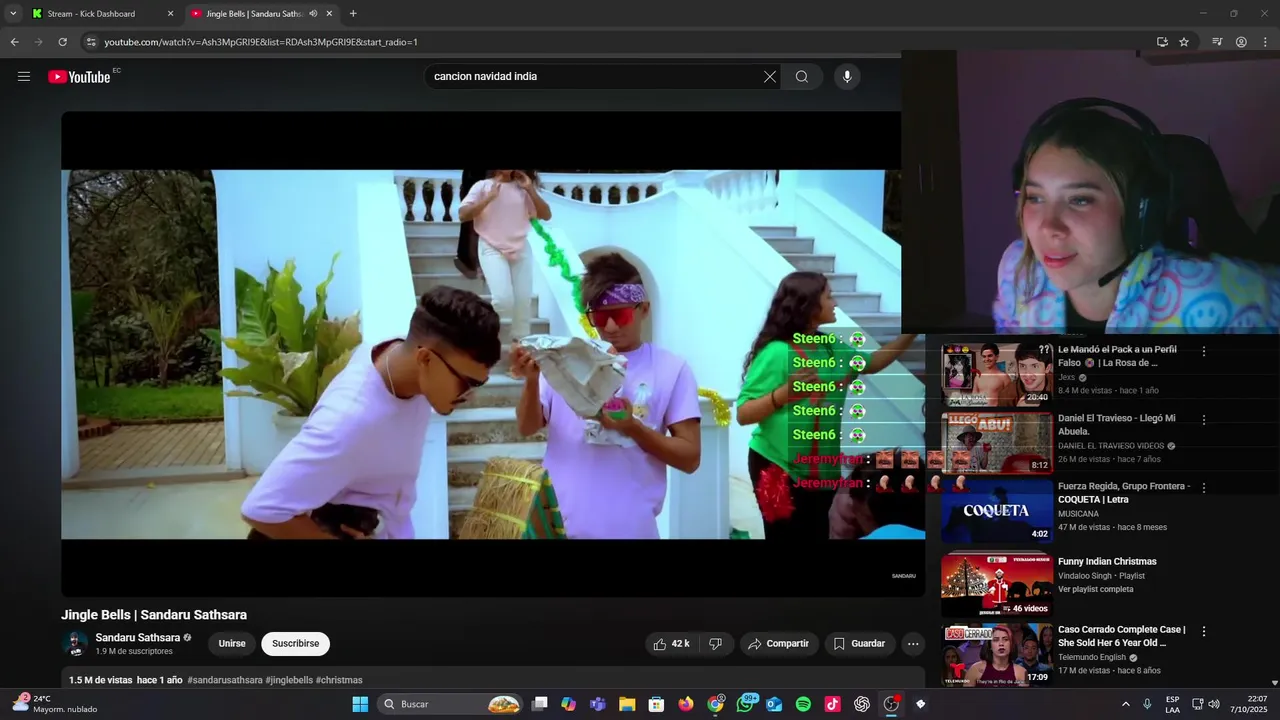Open the #jinglebells hashtag link
Screen dimensions: 1280x720
tap(289, 680)
